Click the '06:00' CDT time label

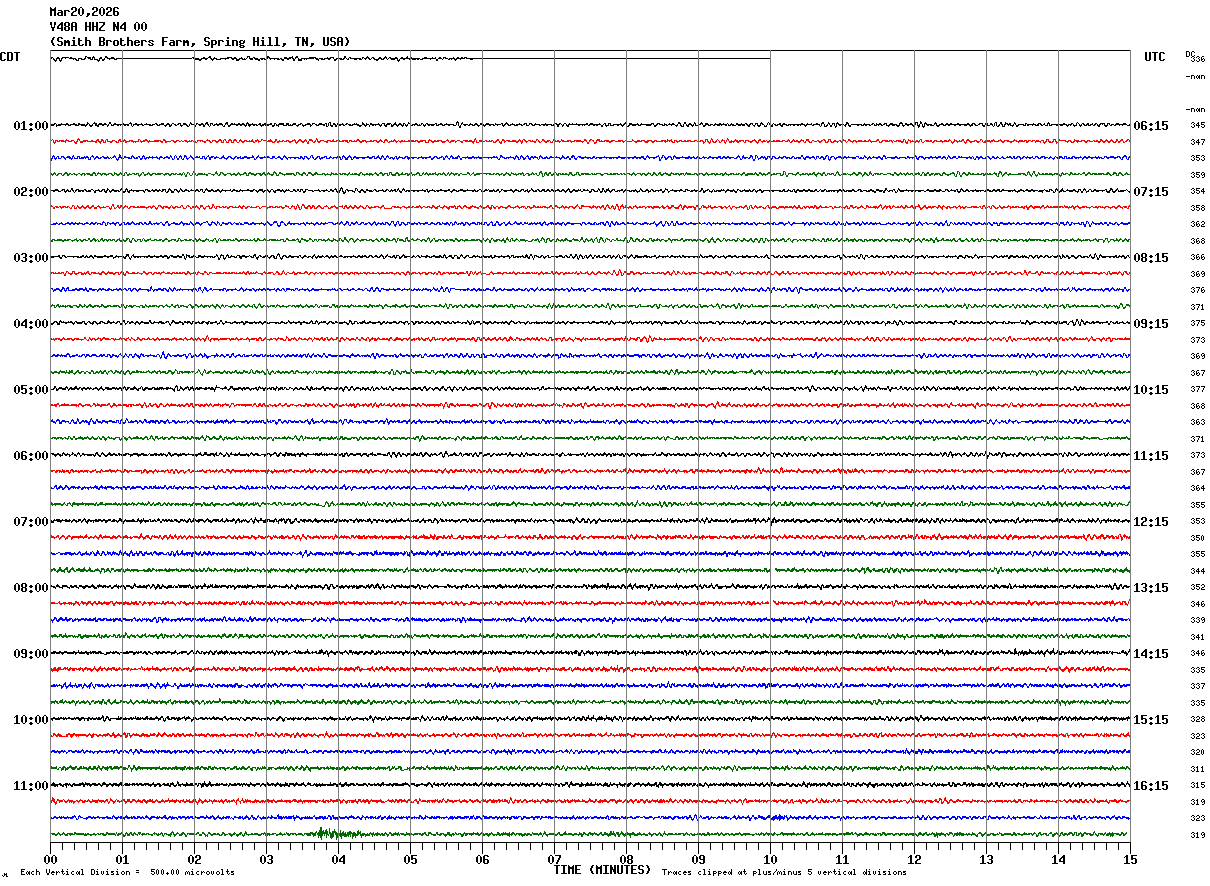click(x=31, y=456)
